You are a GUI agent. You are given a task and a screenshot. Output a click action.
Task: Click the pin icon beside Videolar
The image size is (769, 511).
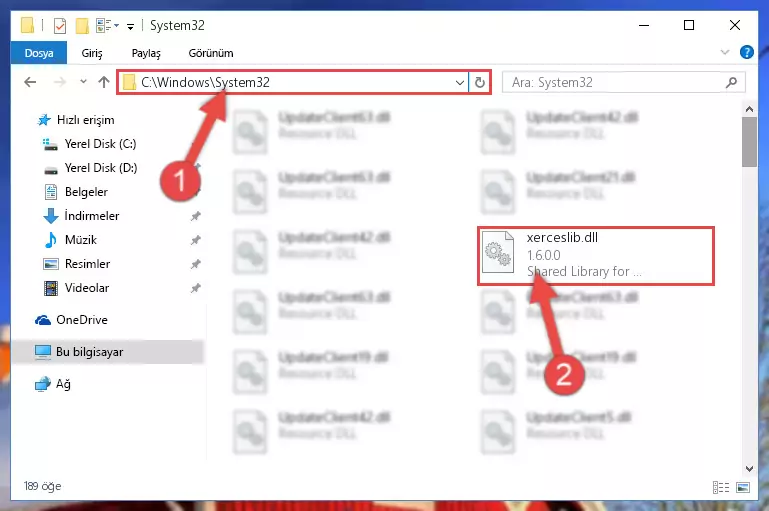[x=195, y=288]
